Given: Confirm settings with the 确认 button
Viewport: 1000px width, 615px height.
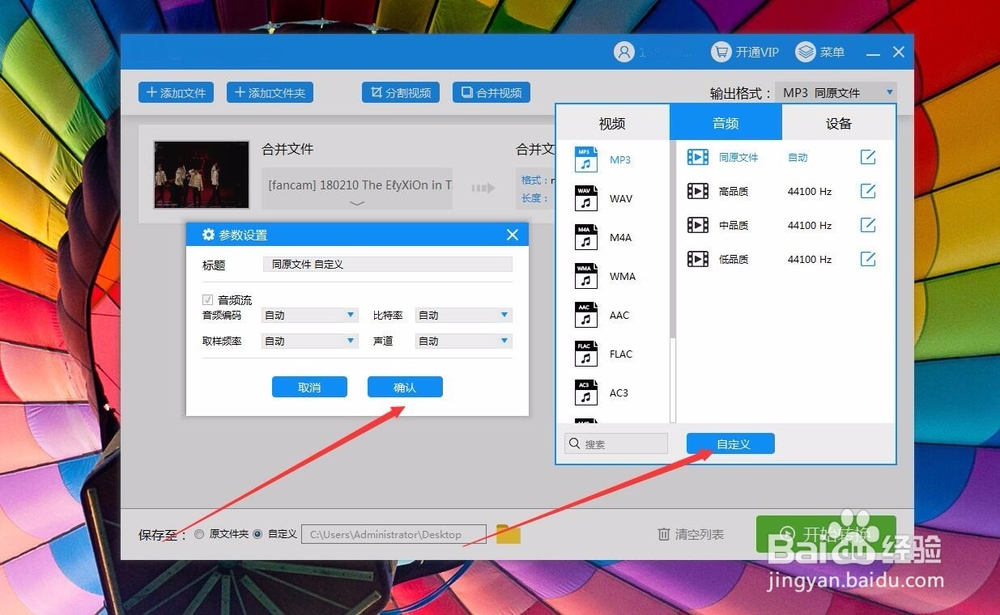Looking at the screenshot, I should click(404, 387).
